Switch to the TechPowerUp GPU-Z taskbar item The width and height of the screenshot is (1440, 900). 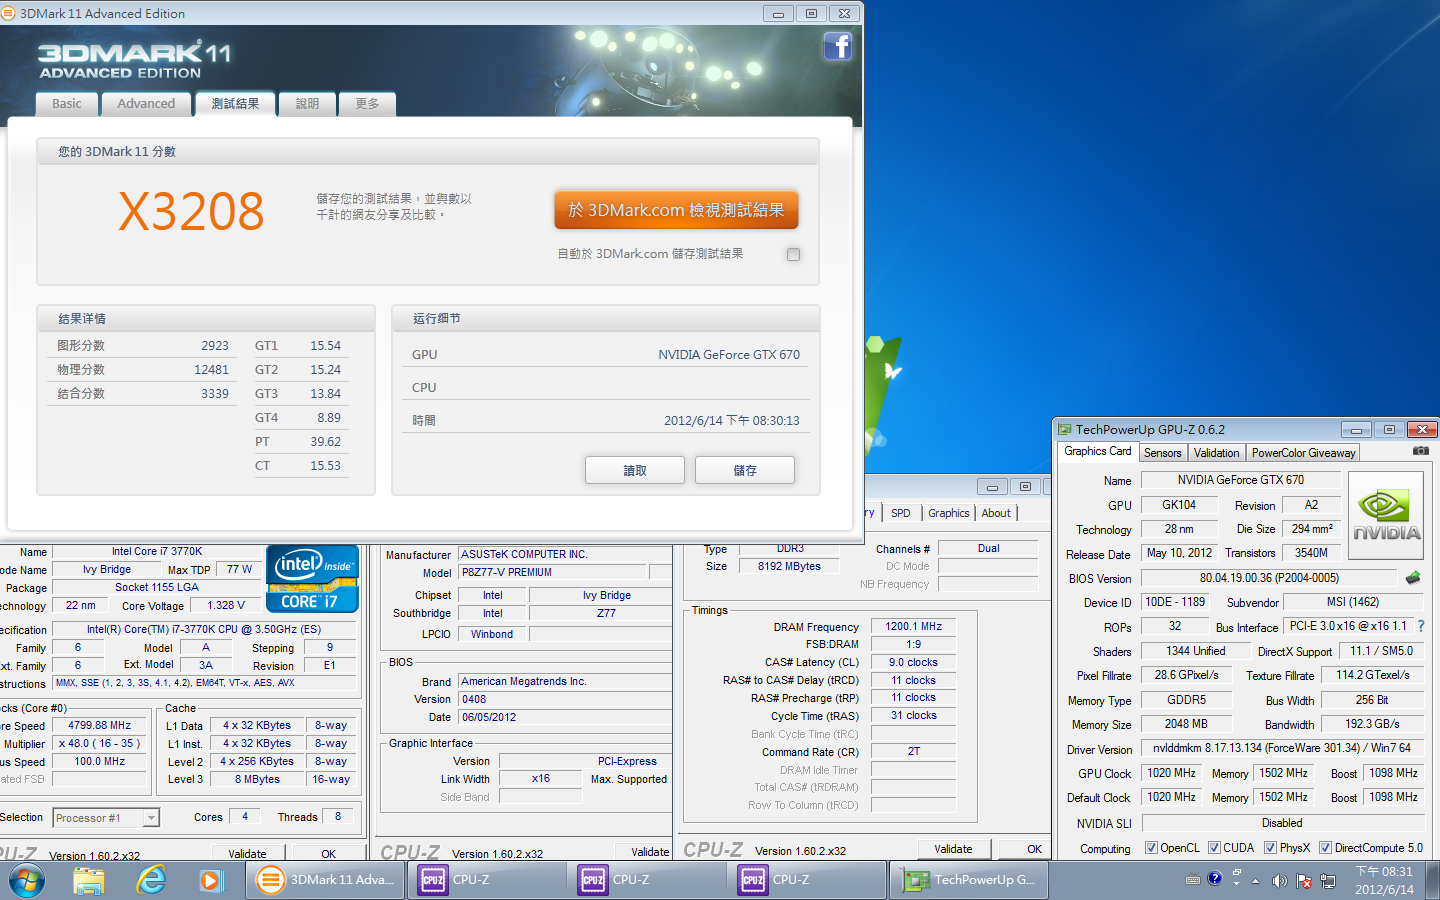click(x=969, y=880)
